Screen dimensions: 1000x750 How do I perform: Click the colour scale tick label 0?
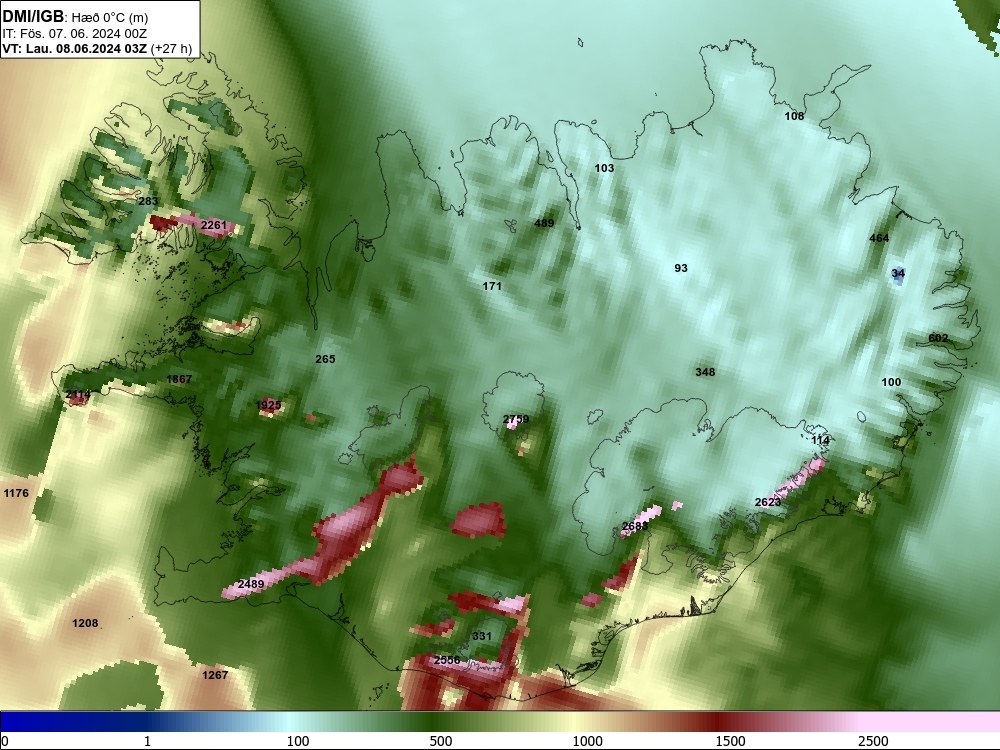pyautogui.click(x=5, y=741)
